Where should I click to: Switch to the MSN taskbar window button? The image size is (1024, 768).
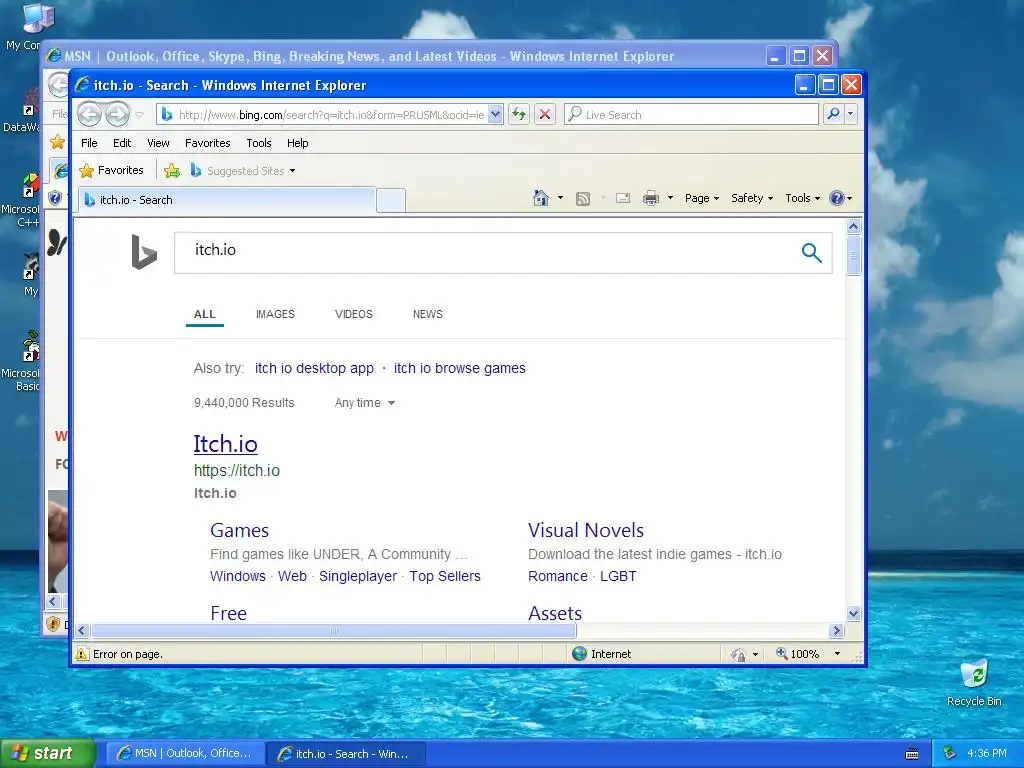[x=185, y=754]
